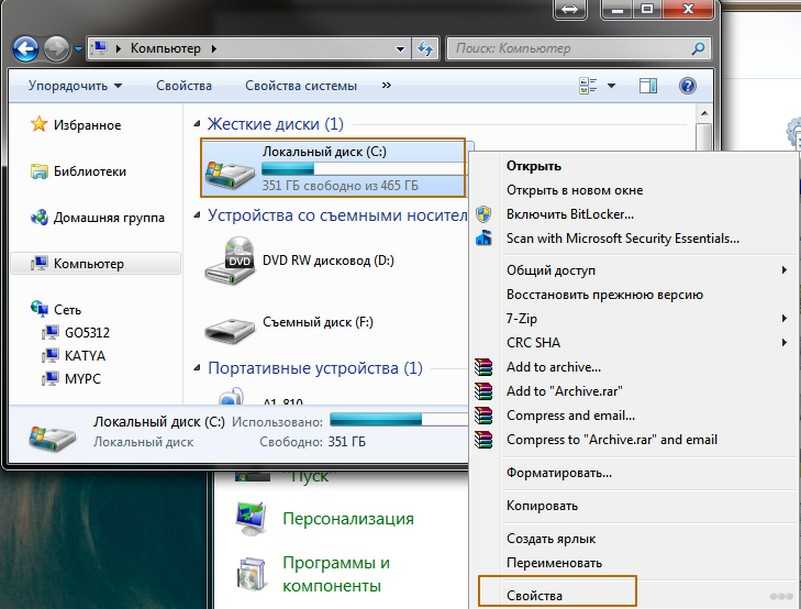Screen dimensions: 801x609
Task: Open the view options dropdown arrow
Action: [611, 86]
